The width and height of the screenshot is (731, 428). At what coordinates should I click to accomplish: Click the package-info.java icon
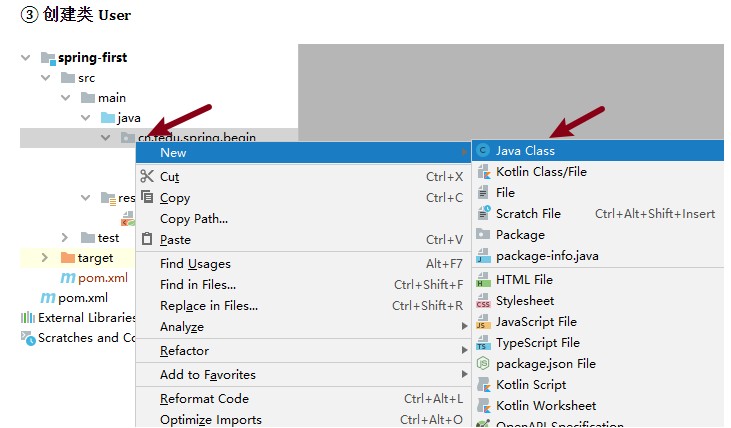pyautogui.click(x=483, y=255)
